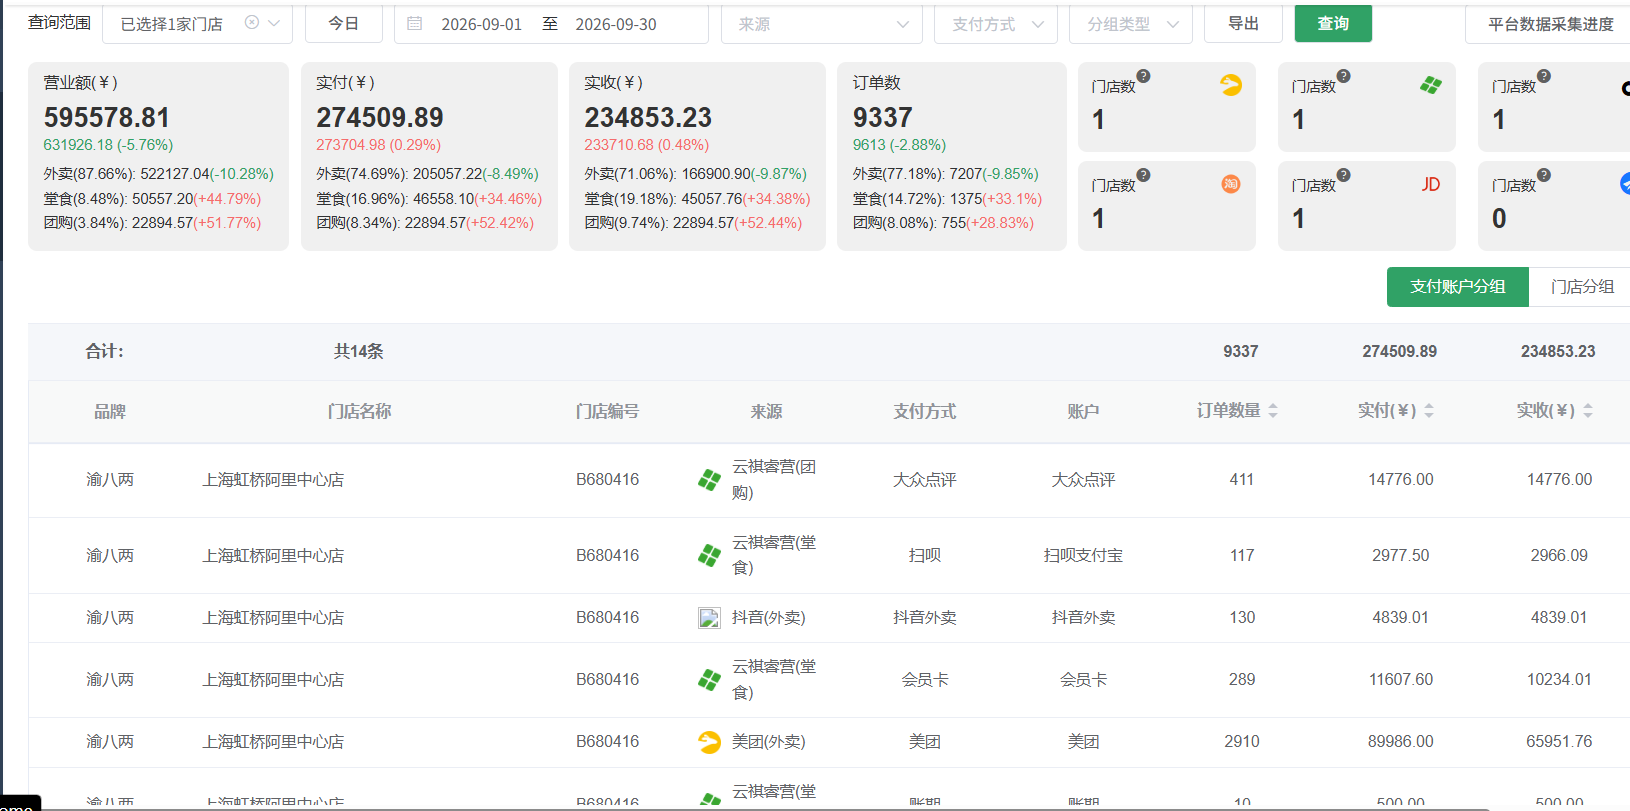This screenshot has width=1630, height=811.
Task: Click the green clover icon in top store card
Action: tap(1431, 85)
